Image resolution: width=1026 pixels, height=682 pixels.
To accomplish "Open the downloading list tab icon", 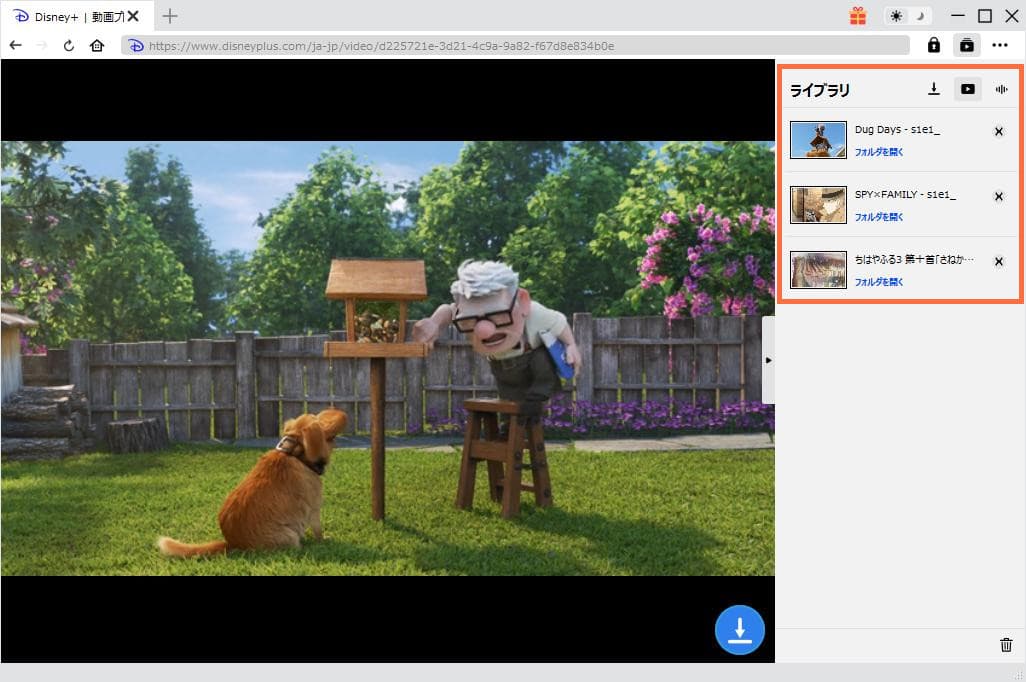I will 933,89.
